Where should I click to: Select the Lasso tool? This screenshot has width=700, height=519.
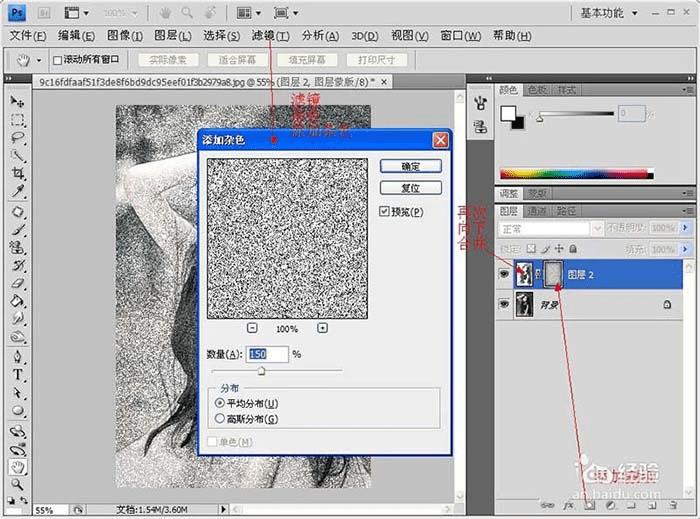point(17,137)
